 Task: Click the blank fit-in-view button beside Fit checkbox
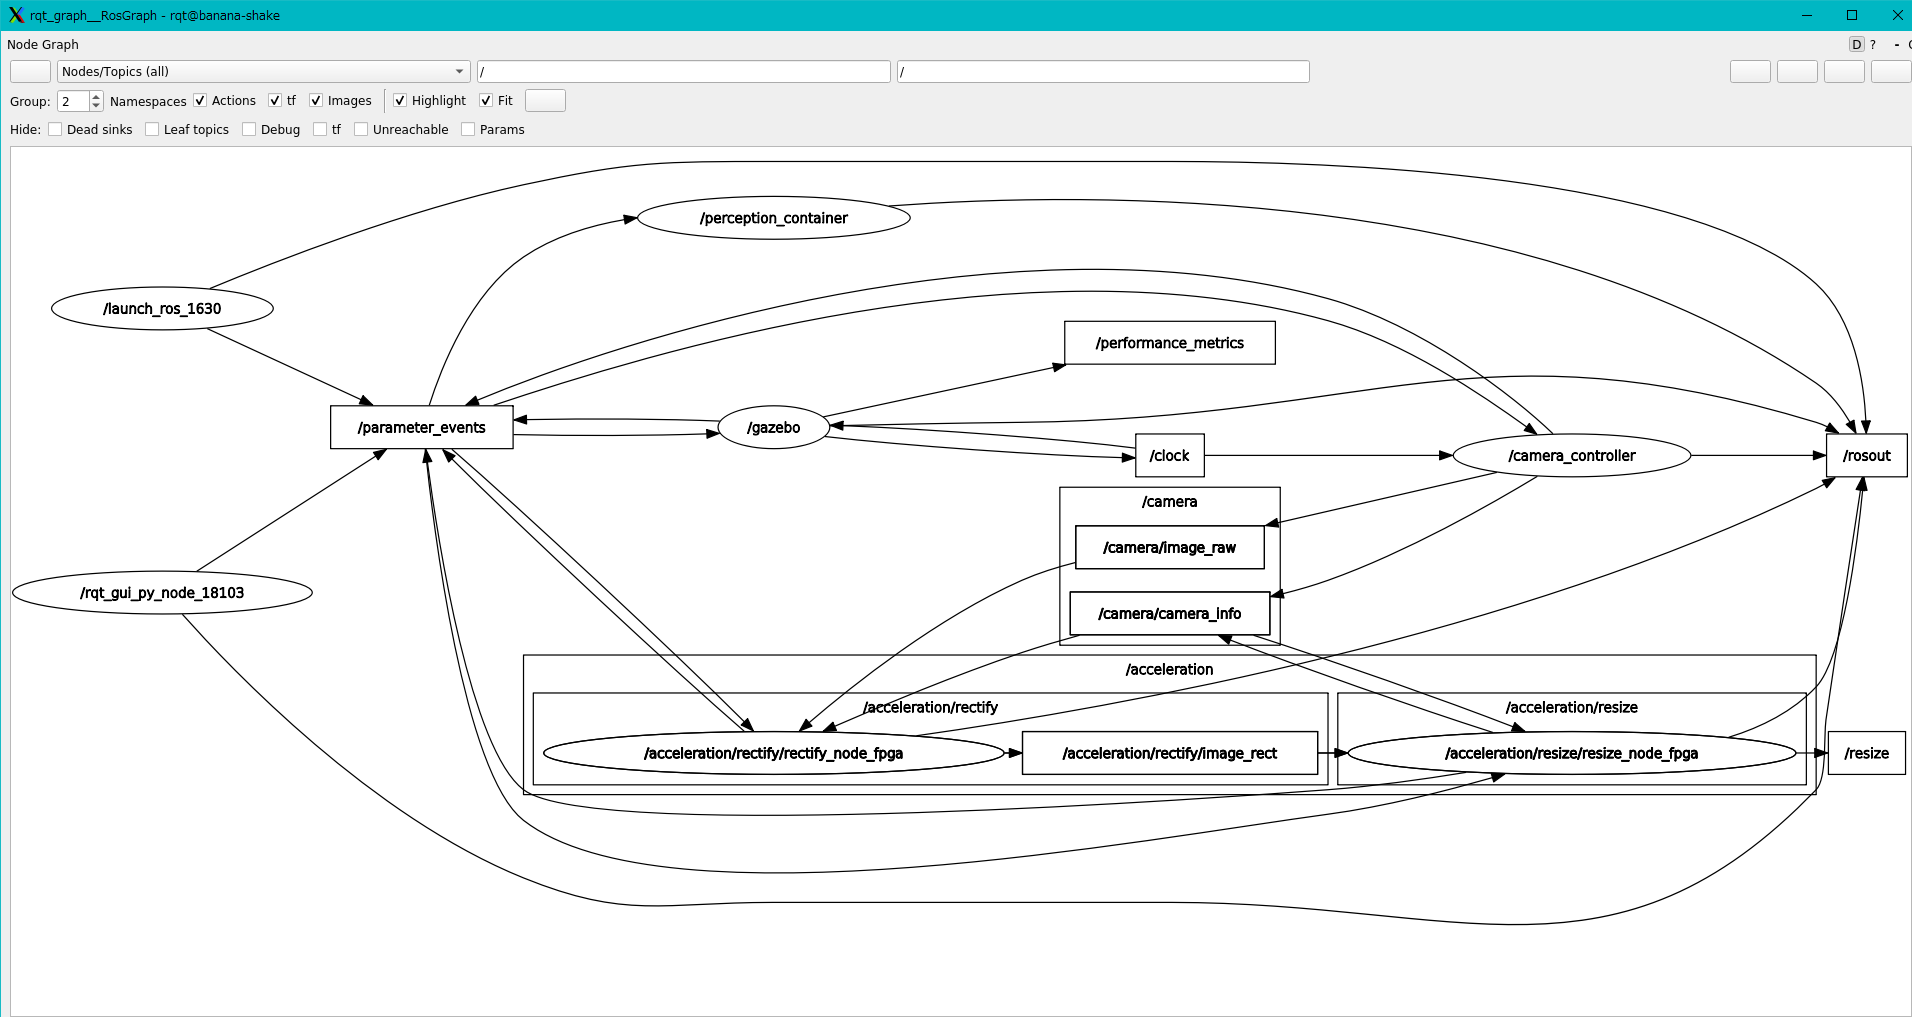(x=545, y=100)
